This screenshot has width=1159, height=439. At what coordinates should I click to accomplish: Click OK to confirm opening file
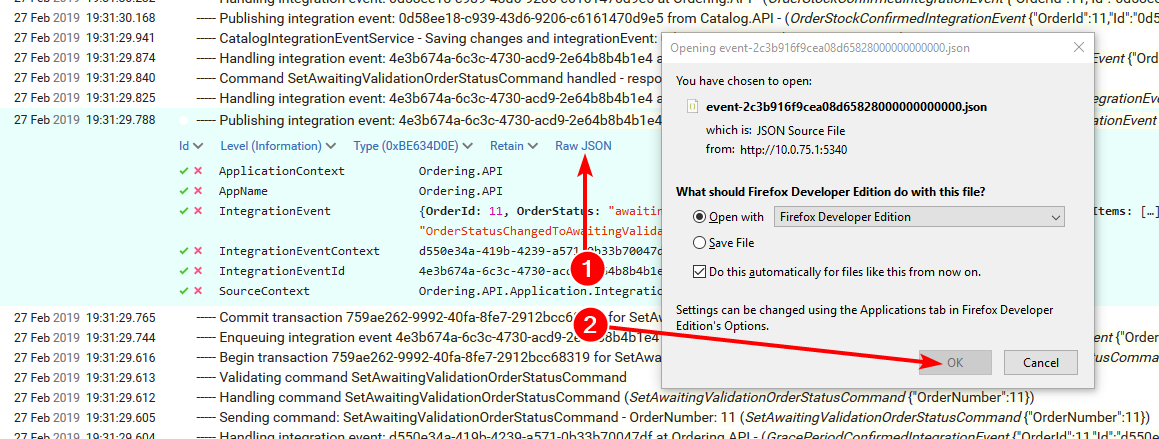click(x=956, y=362)
